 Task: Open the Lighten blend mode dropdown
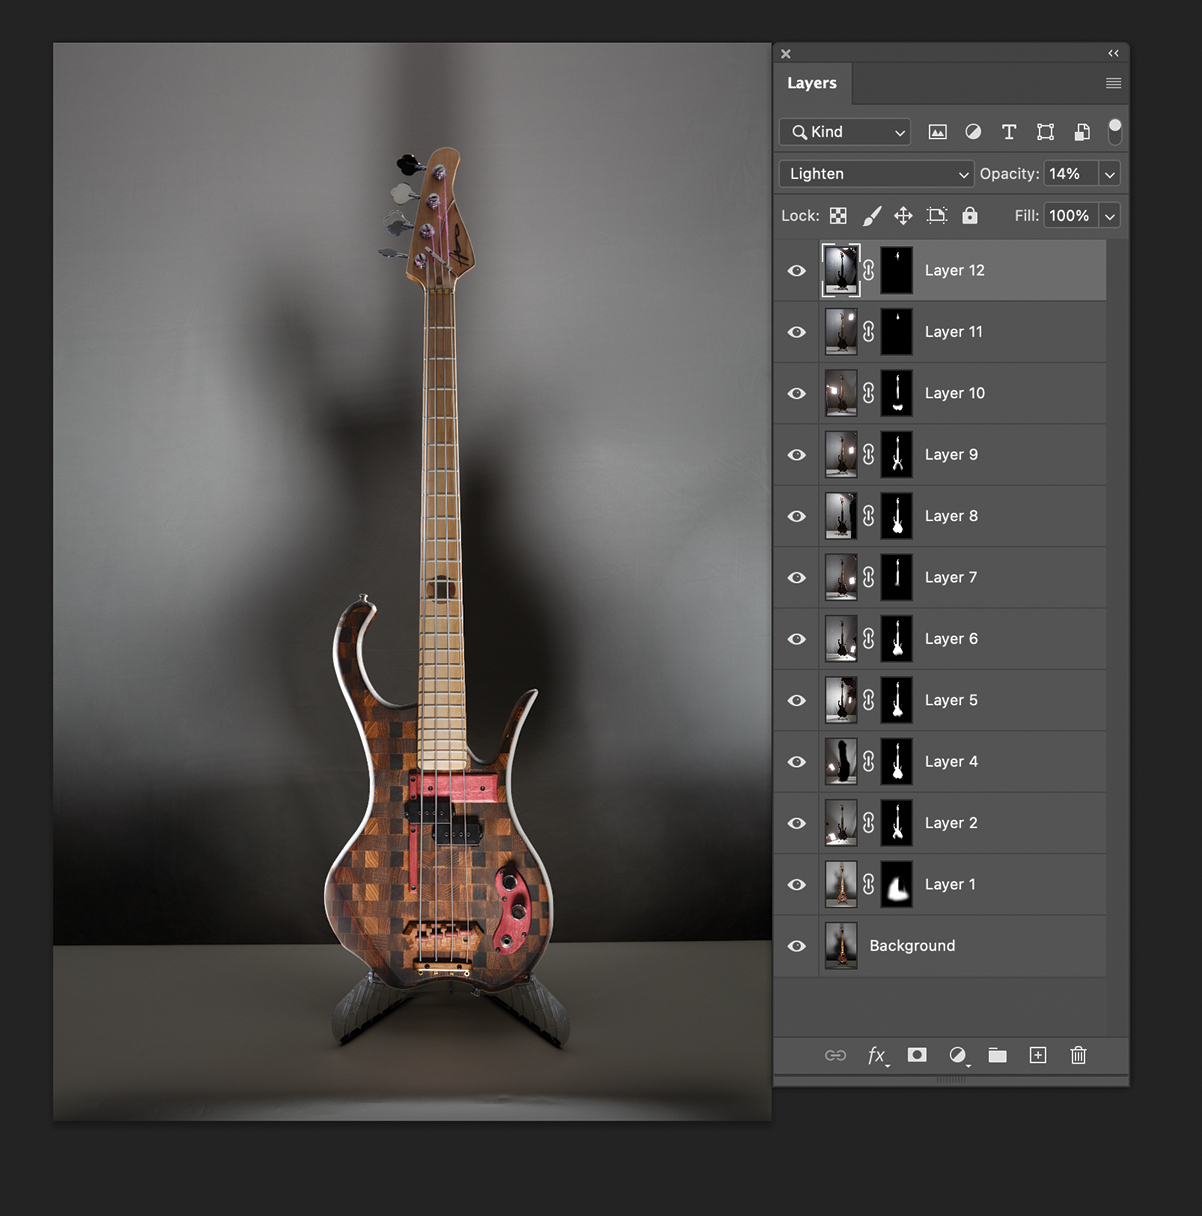coord(876,174)
